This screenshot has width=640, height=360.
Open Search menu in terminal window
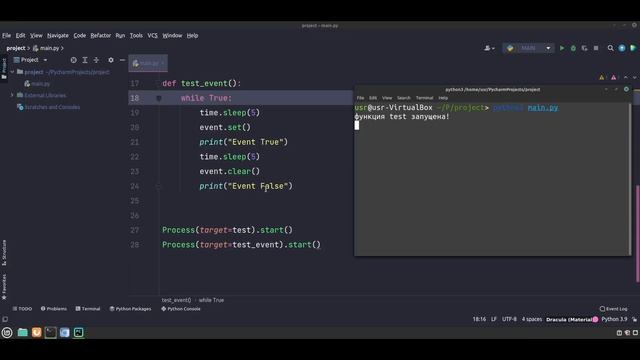(x=404, y=98)
